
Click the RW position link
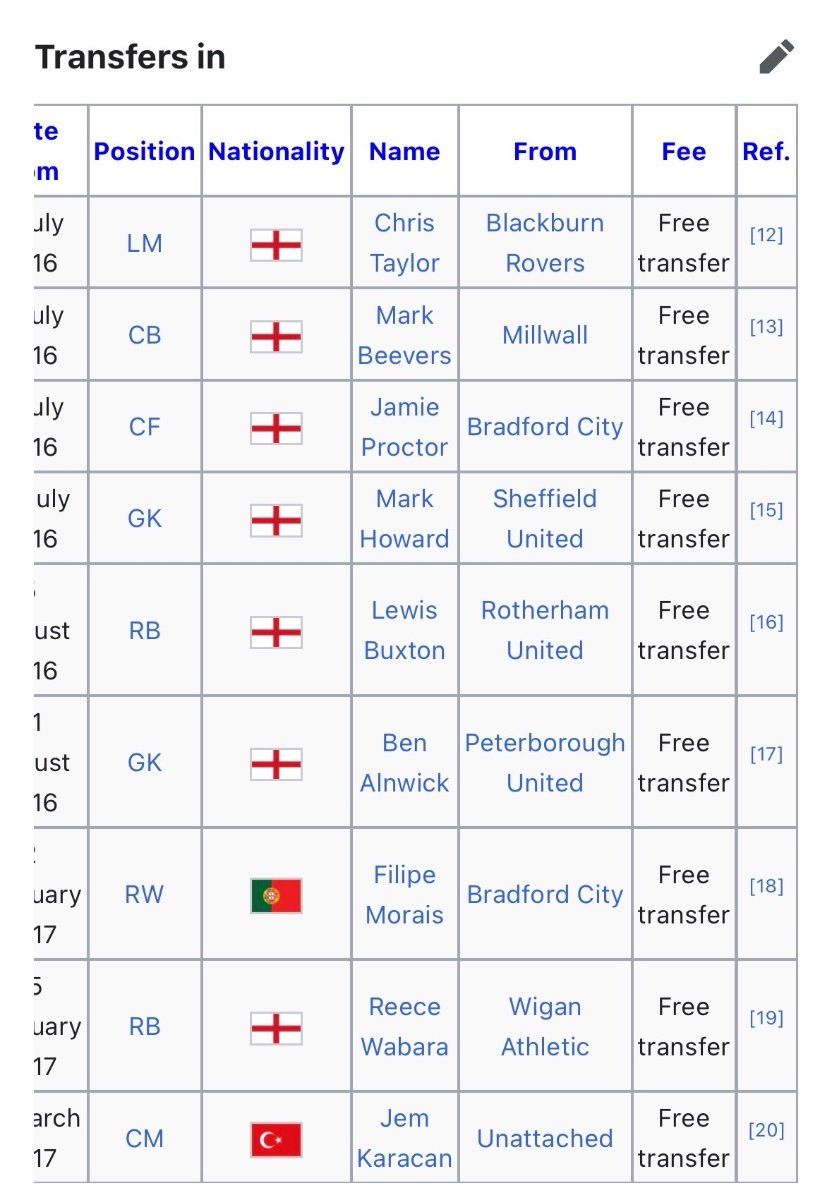tap(144, 895)
